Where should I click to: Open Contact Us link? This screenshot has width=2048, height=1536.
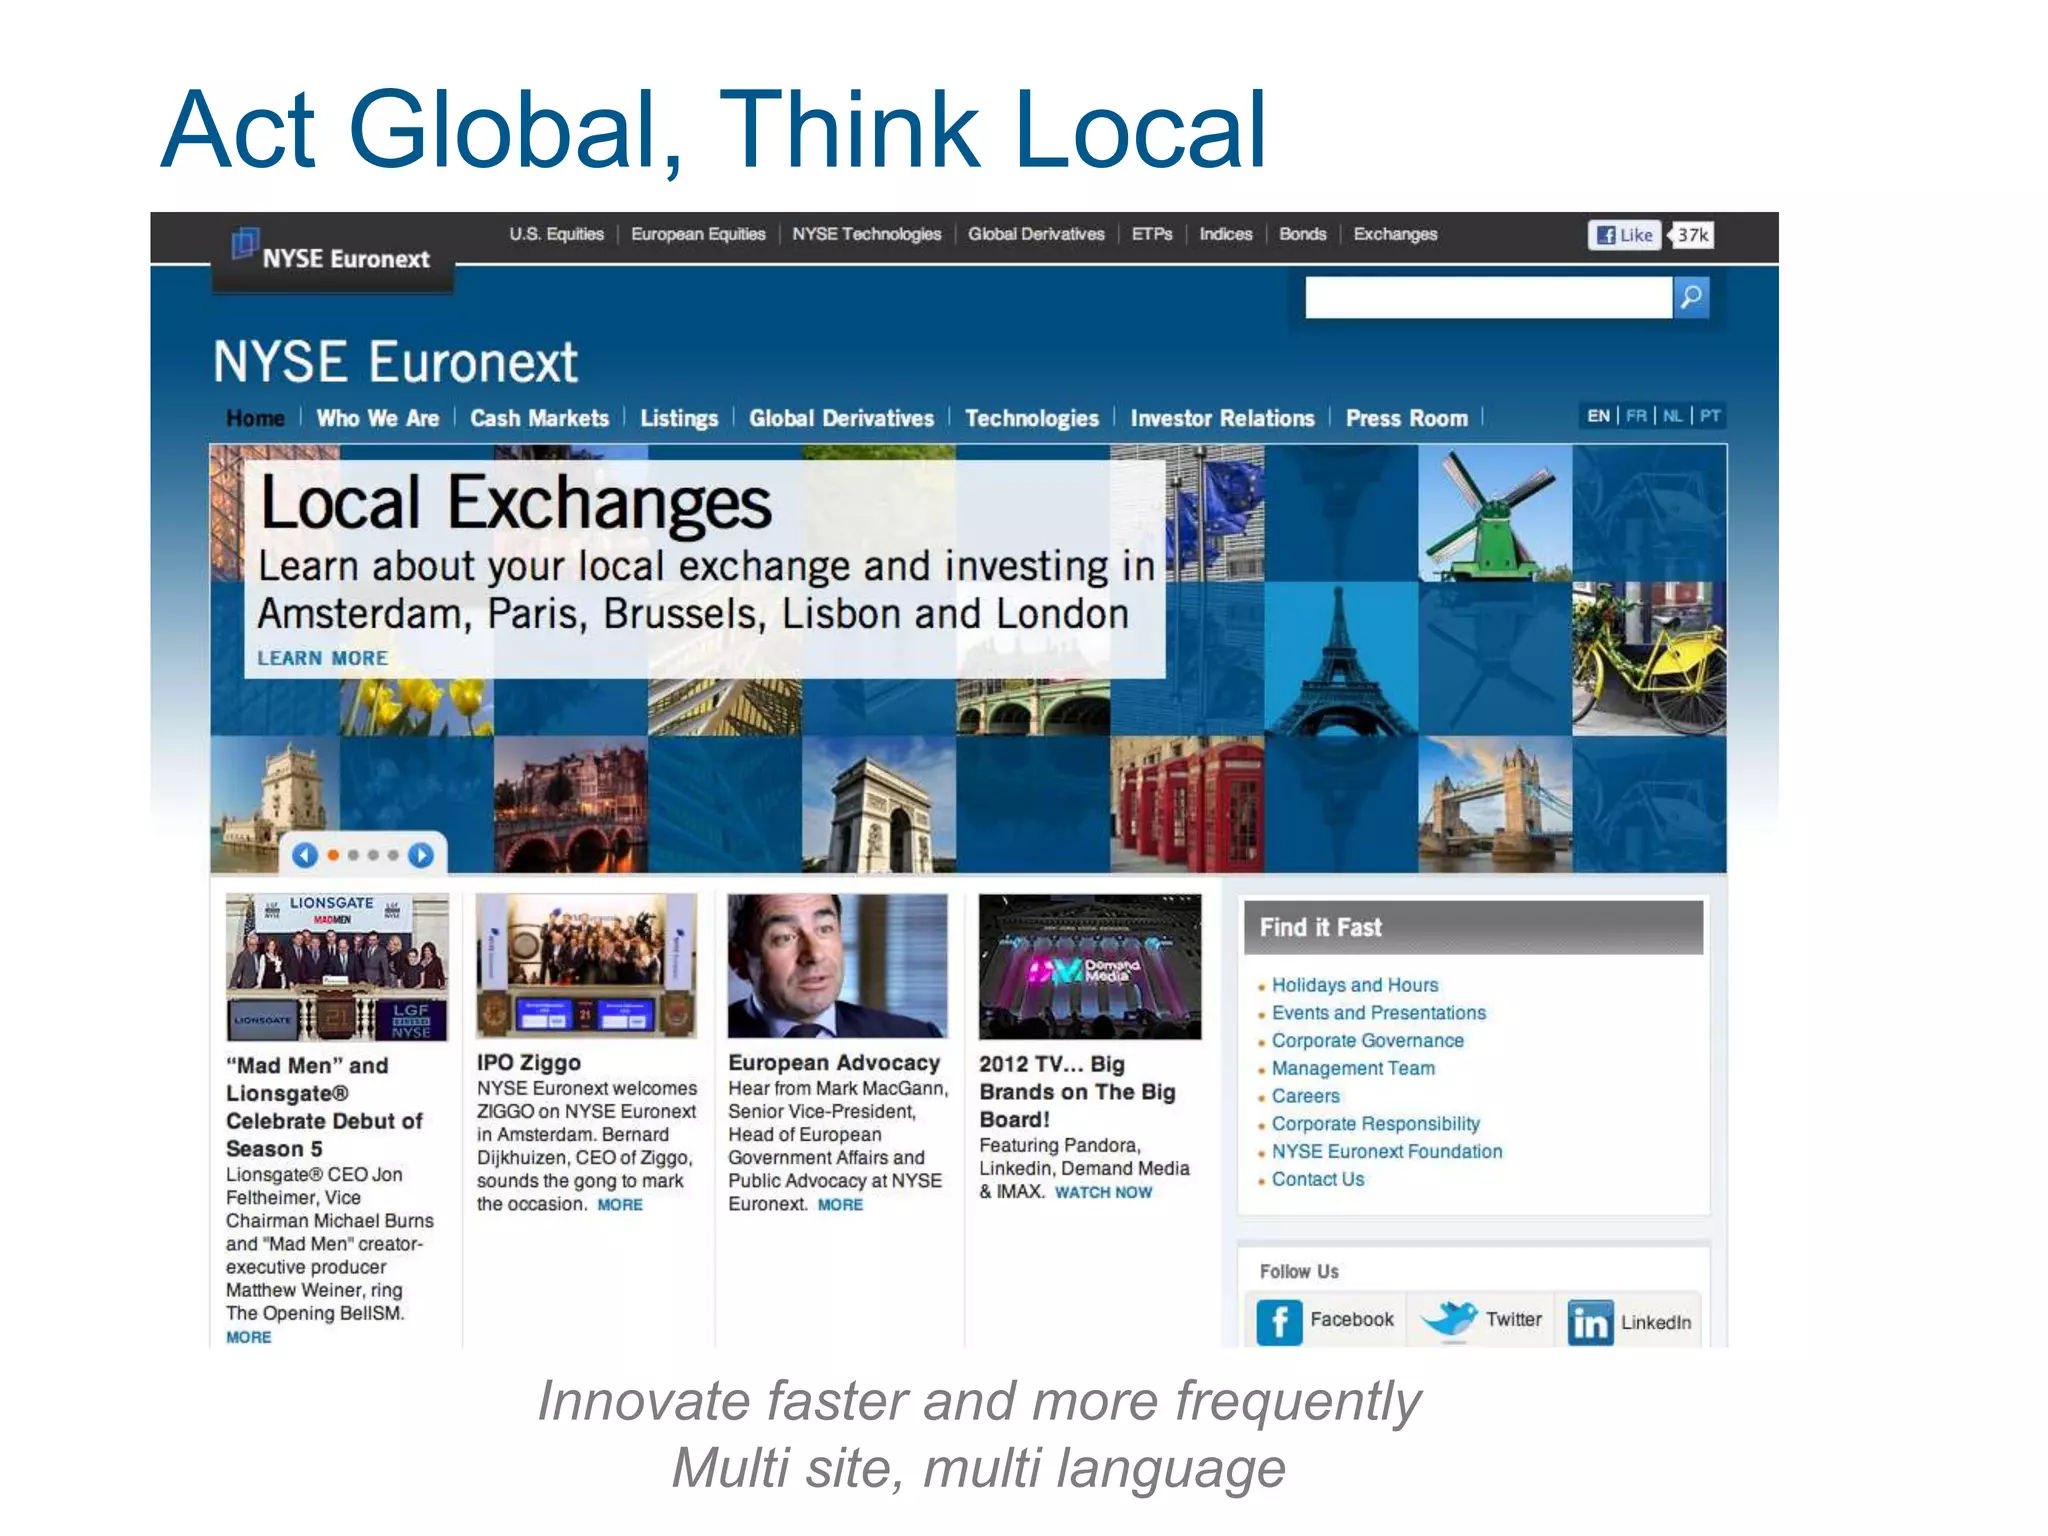1317,1179
